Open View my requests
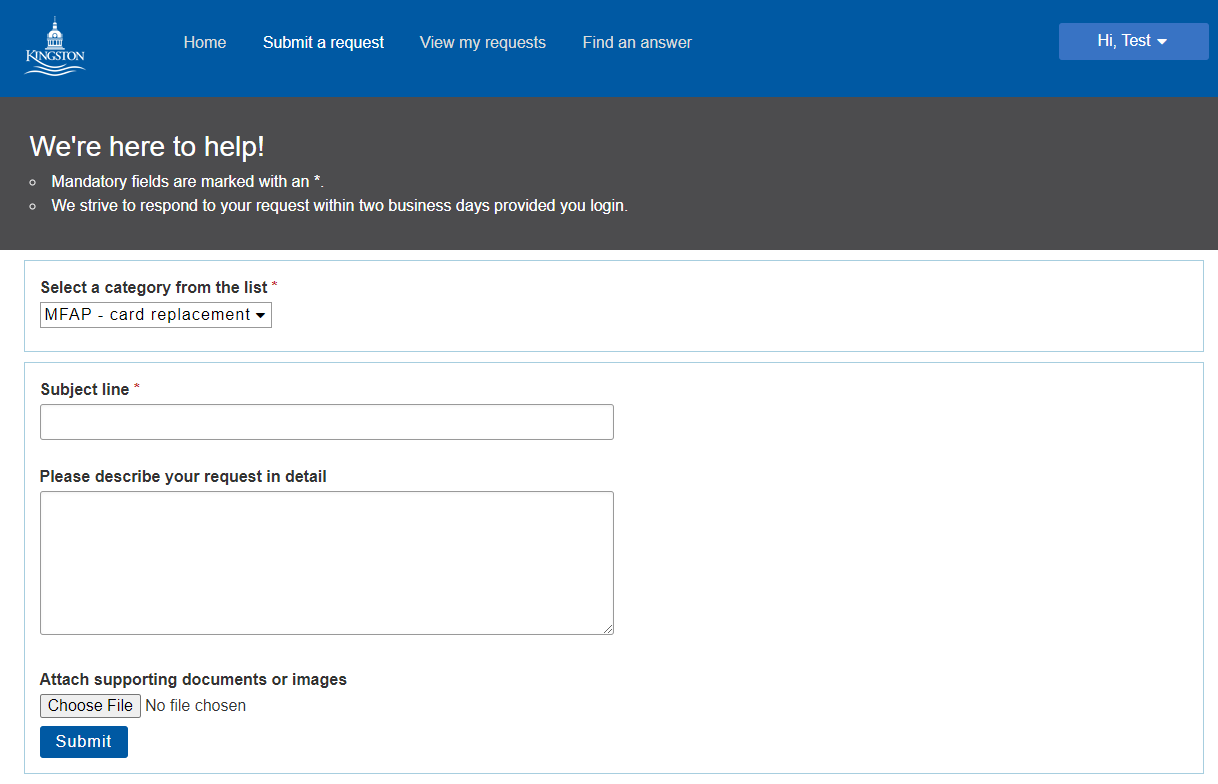This screenshot has height=784, width=1218. click(x=483, y=42)
